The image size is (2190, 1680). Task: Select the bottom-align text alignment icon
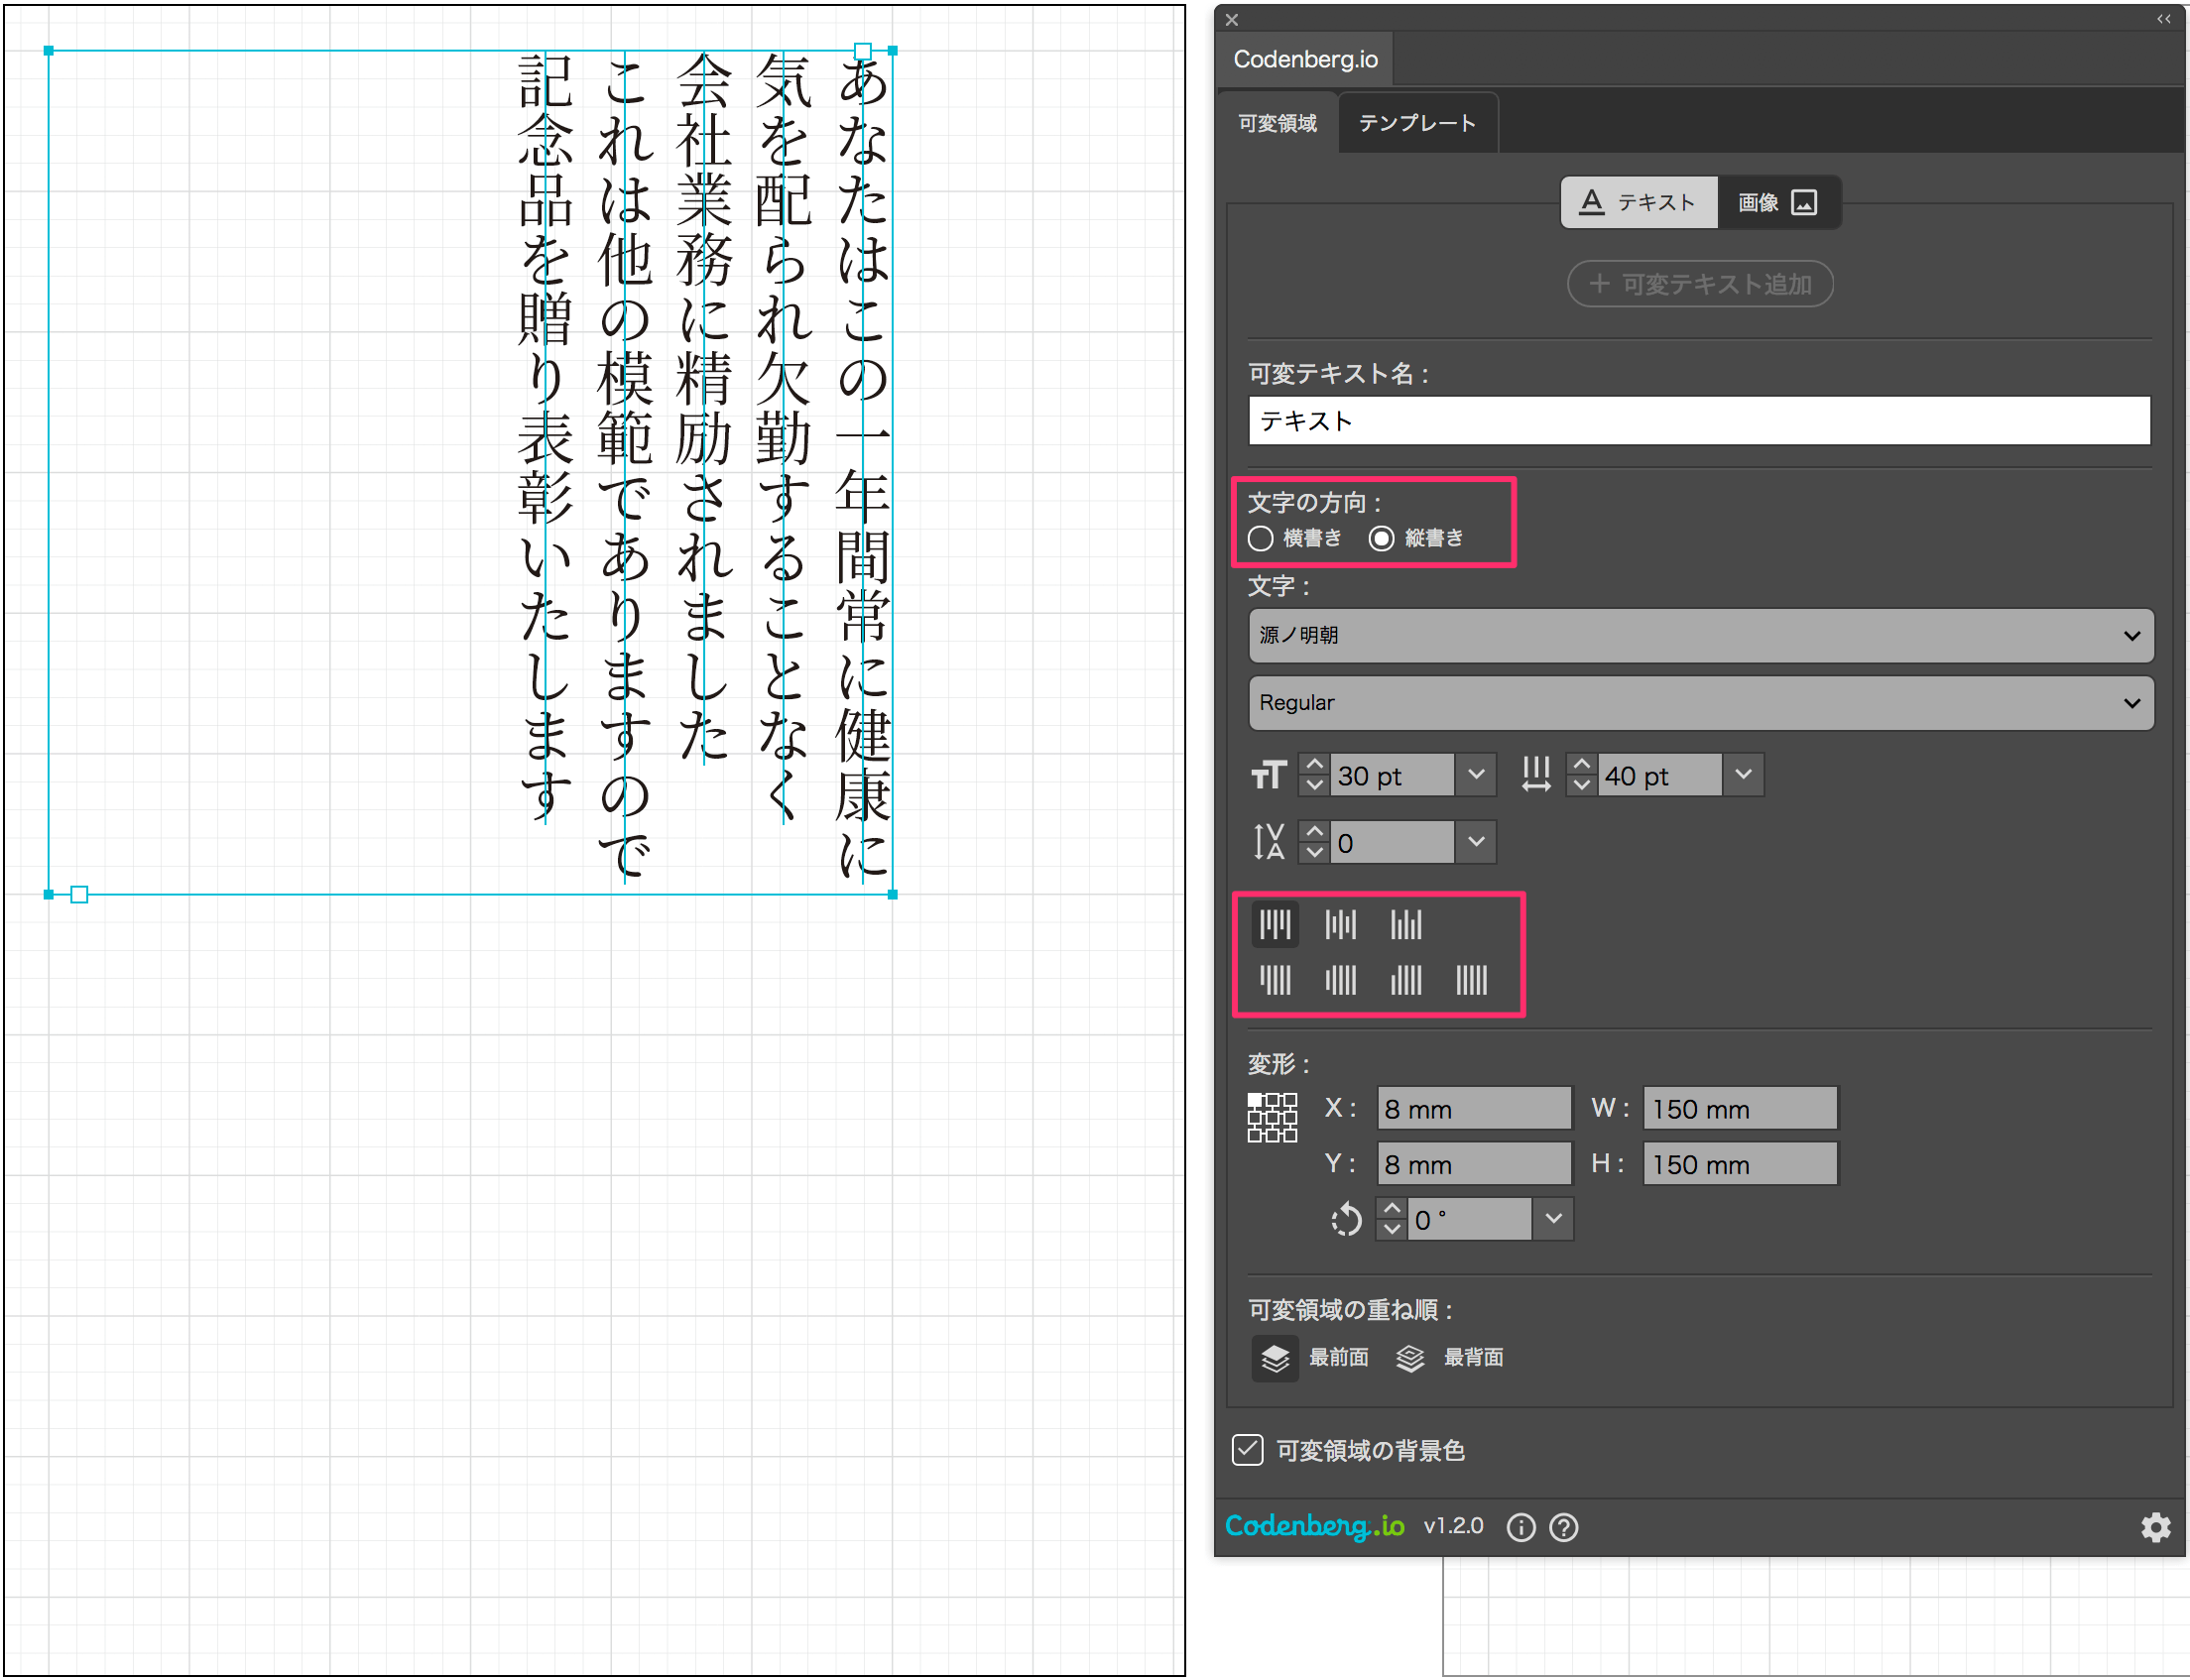pos(1406,925)
